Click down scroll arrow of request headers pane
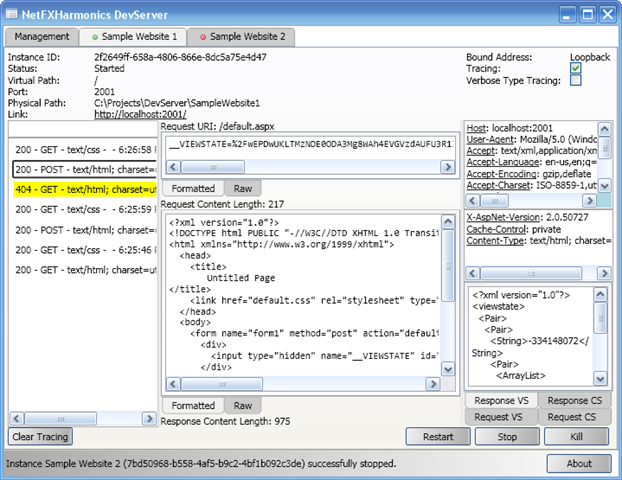The height and width of the screenshot is (480, 622). [604, 185]
